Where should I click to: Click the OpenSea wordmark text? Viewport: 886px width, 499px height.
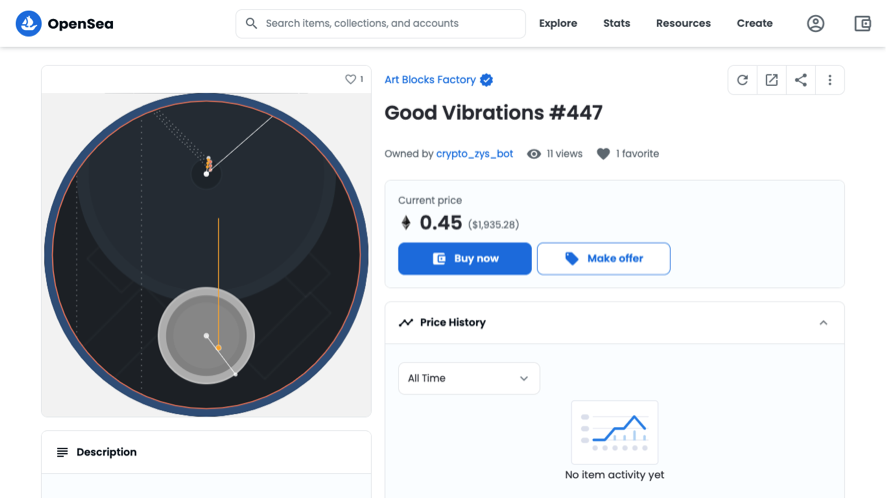coord(80,24)
